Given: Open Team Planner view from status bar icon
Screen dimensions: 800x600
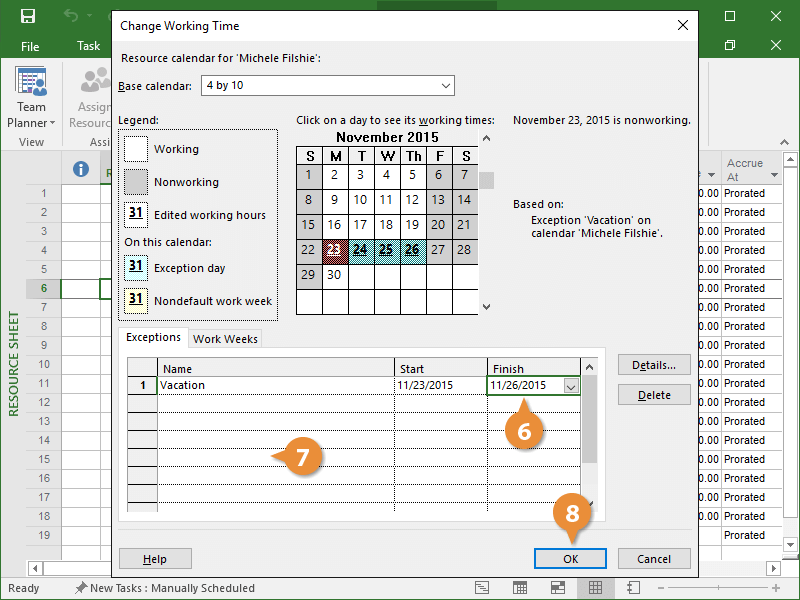Looking at the screenshot, I should 557,588.
